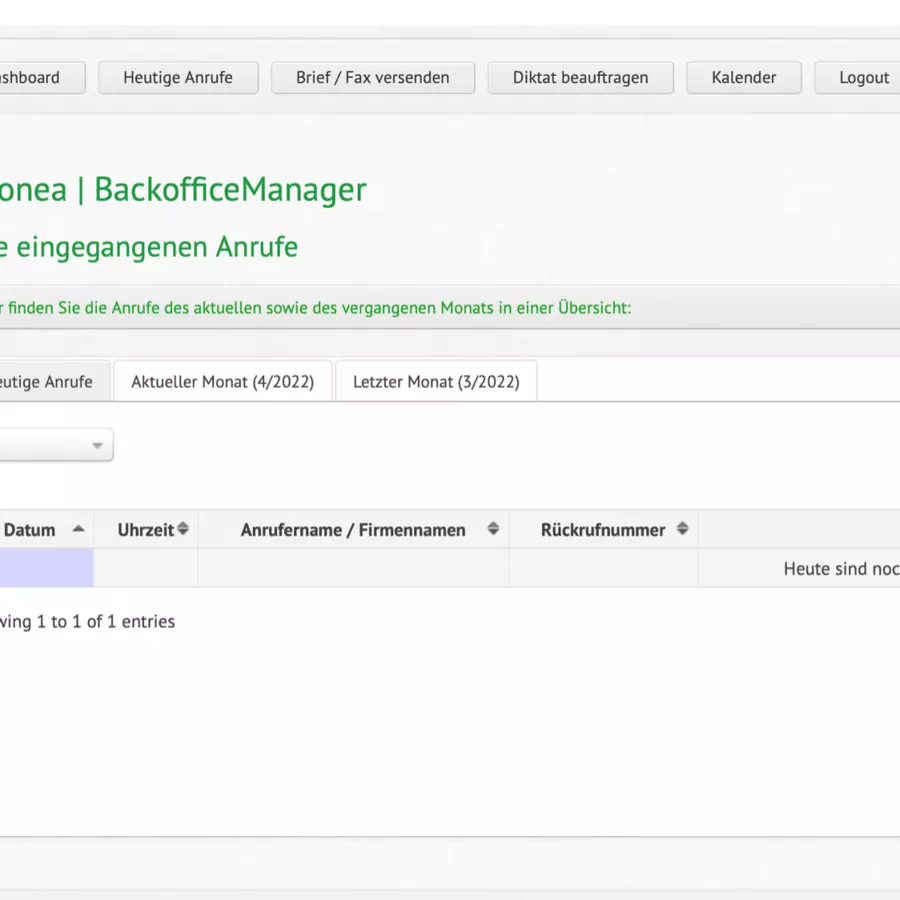
Task: Click the Uhrzeit column sort icon
Action: click(x=183, y=529)
